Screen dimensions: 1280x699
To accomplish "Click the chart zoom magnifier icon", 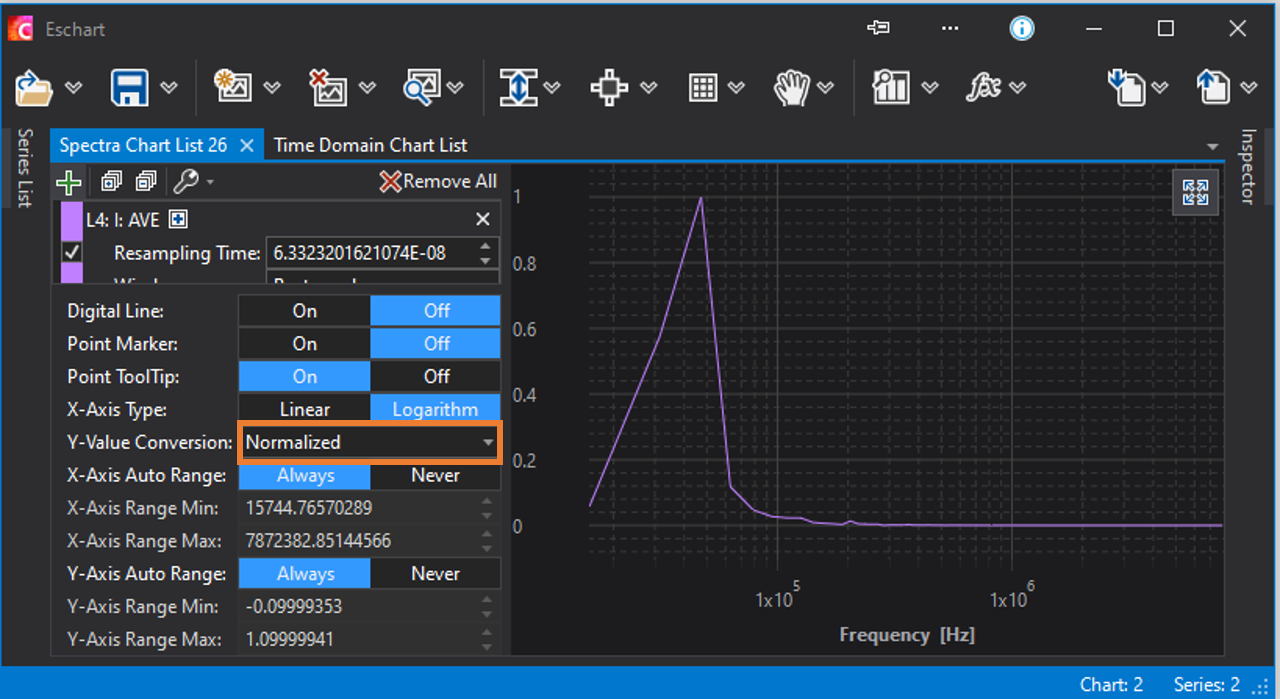I will click(423, 87).
